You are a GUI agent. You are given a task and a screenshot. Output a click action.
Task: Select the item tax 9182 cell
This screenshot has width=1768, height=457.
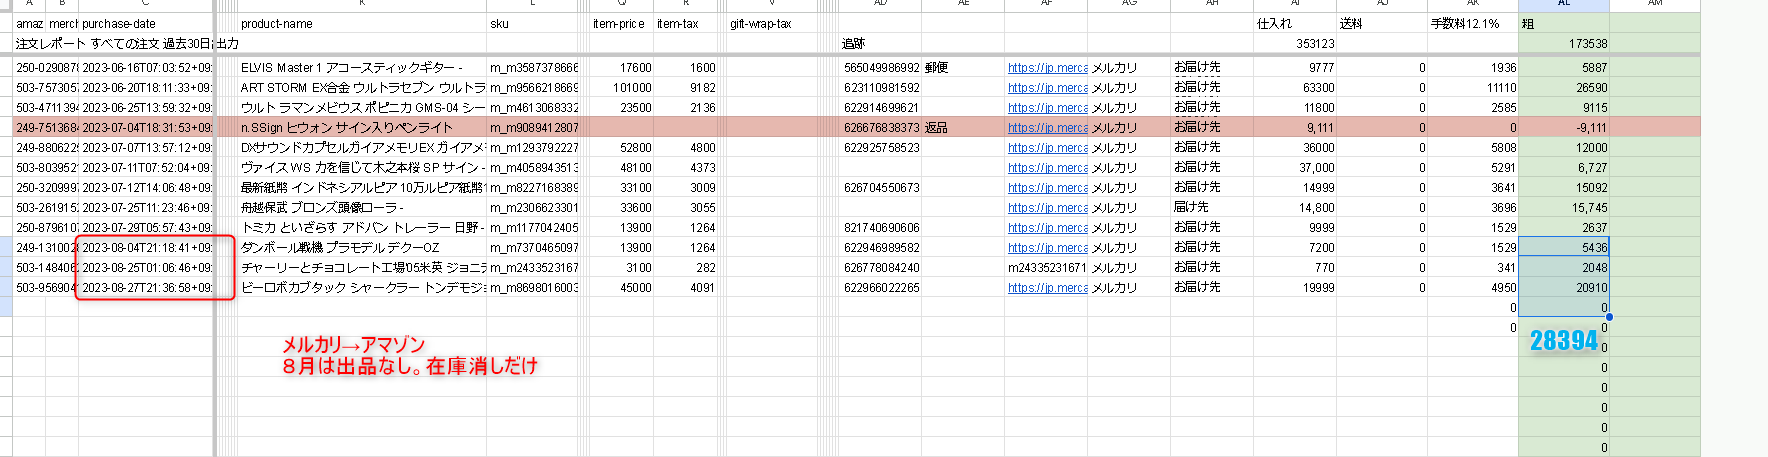click(686, 88)
